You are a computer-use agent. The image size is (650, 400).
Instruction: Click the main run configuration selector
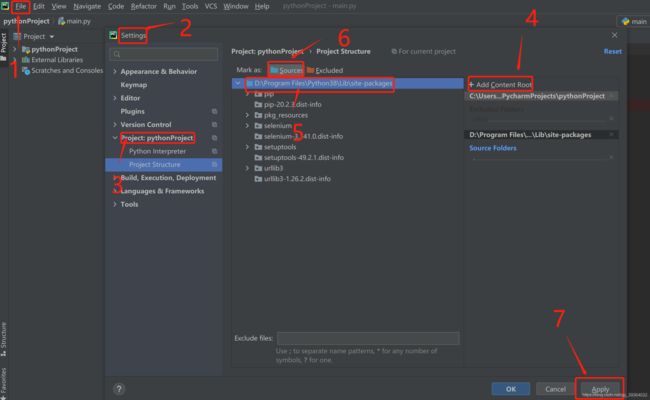(634, 21)
